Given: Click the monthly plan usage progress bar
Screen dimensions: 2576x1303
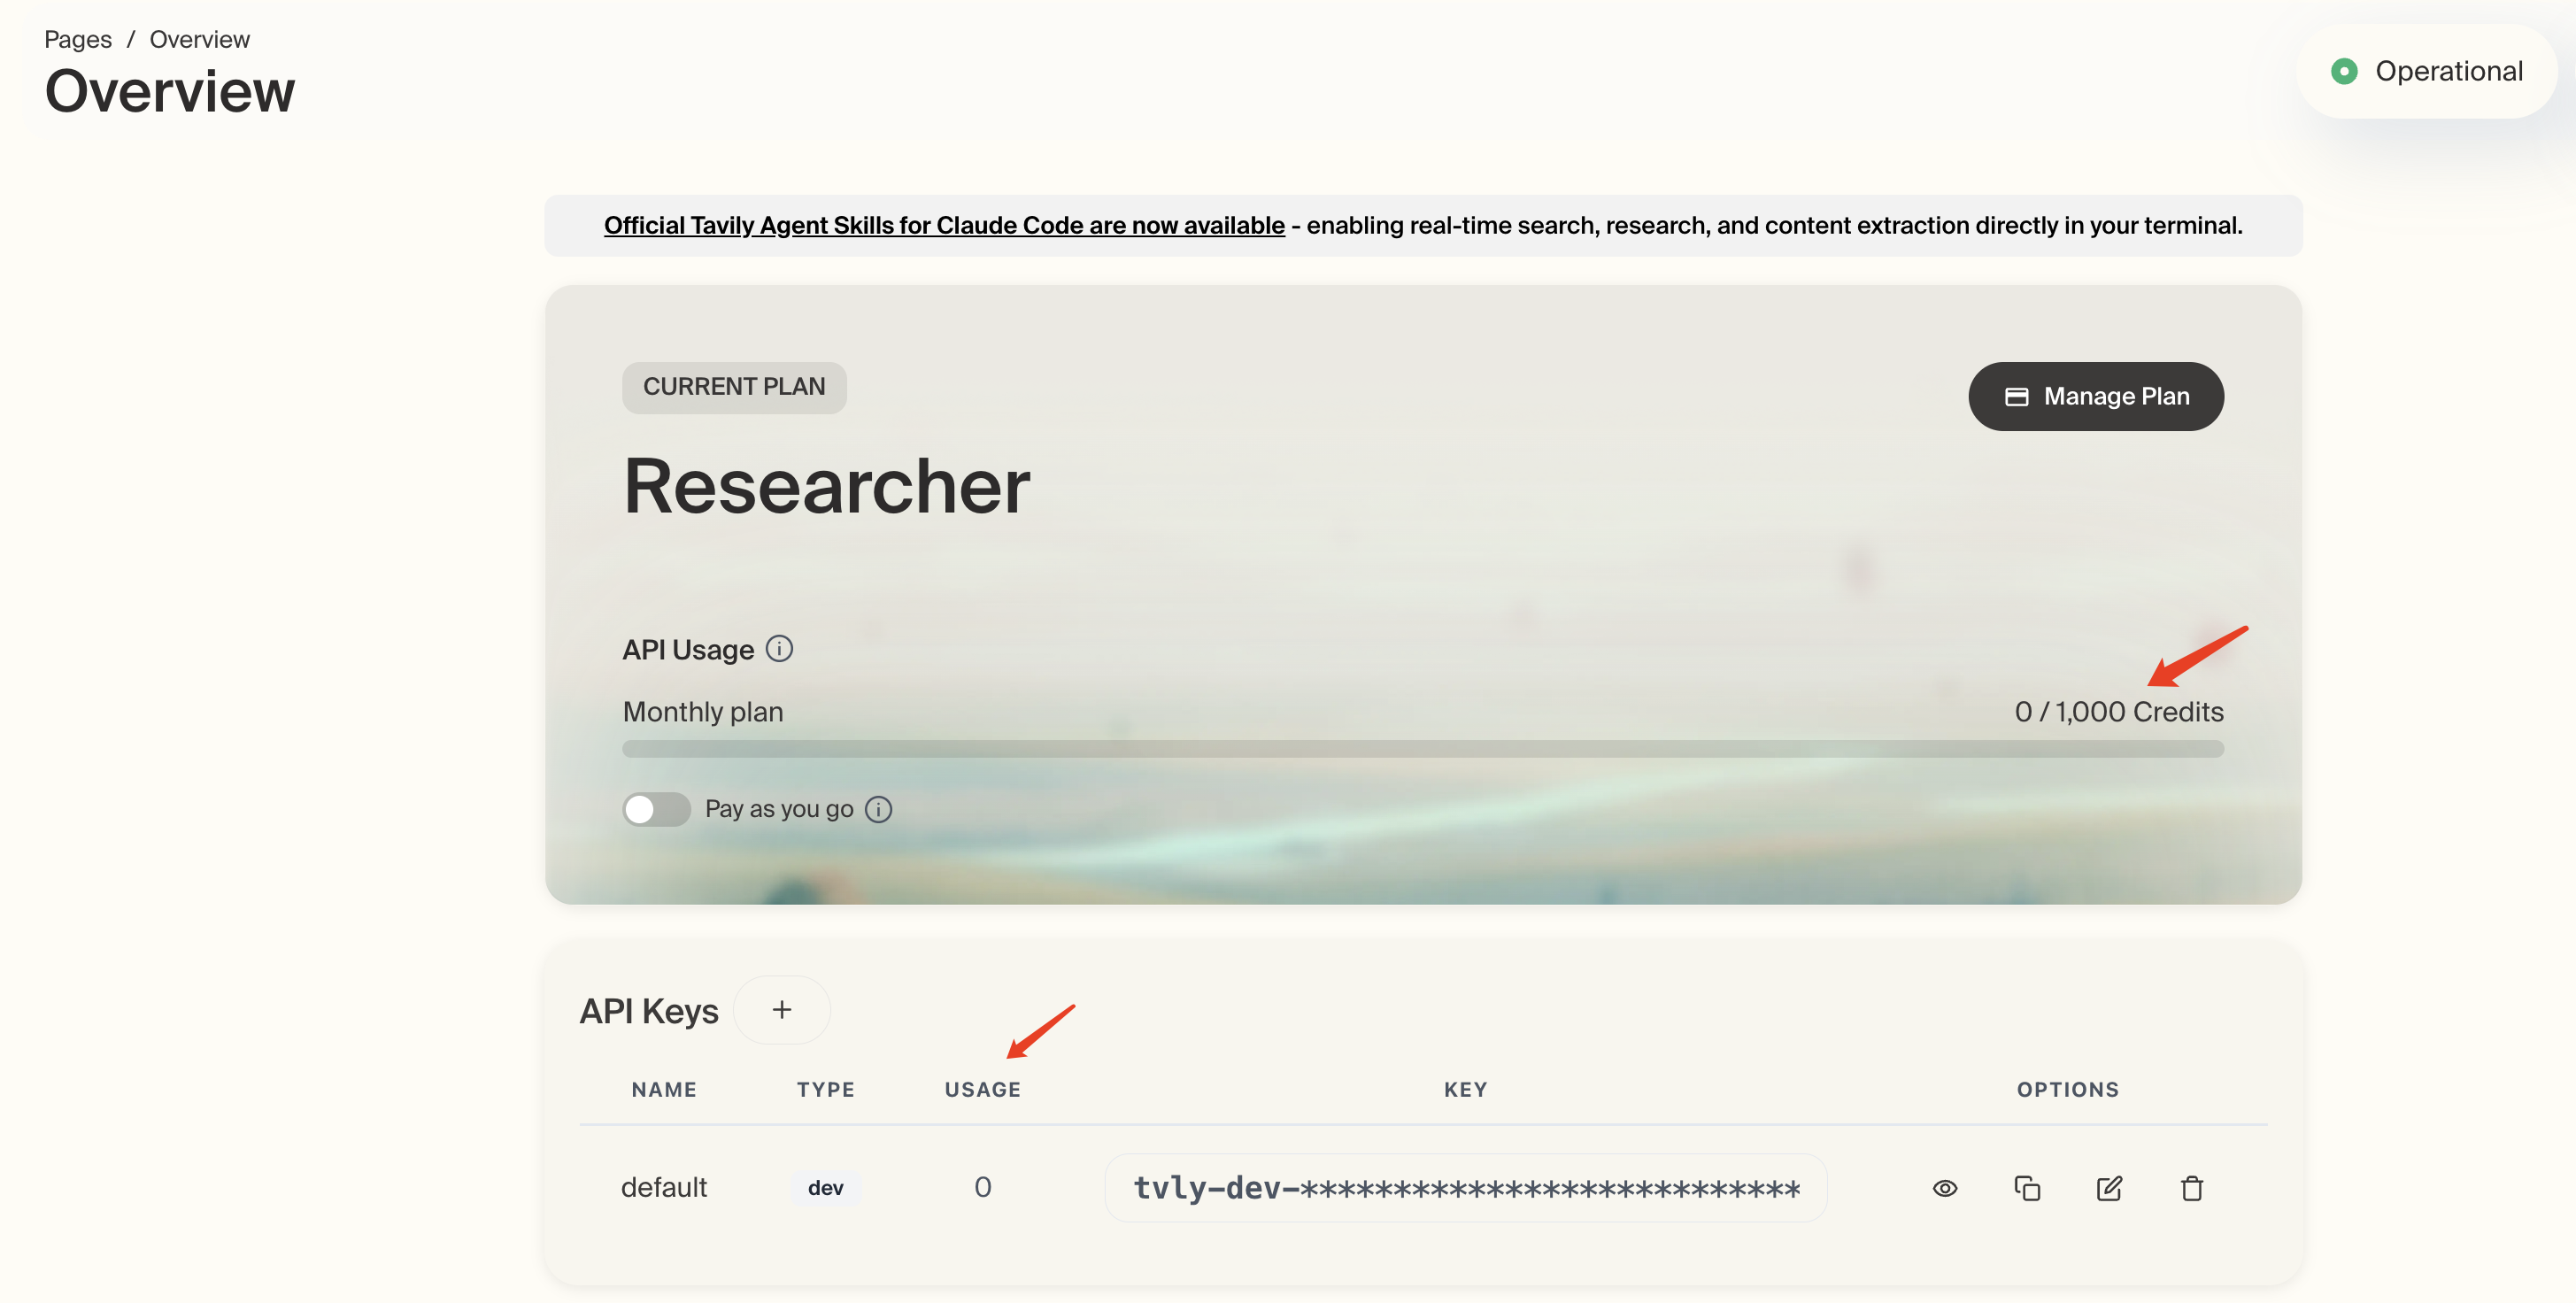Looking at the screenshot, I should (1422, 748).
